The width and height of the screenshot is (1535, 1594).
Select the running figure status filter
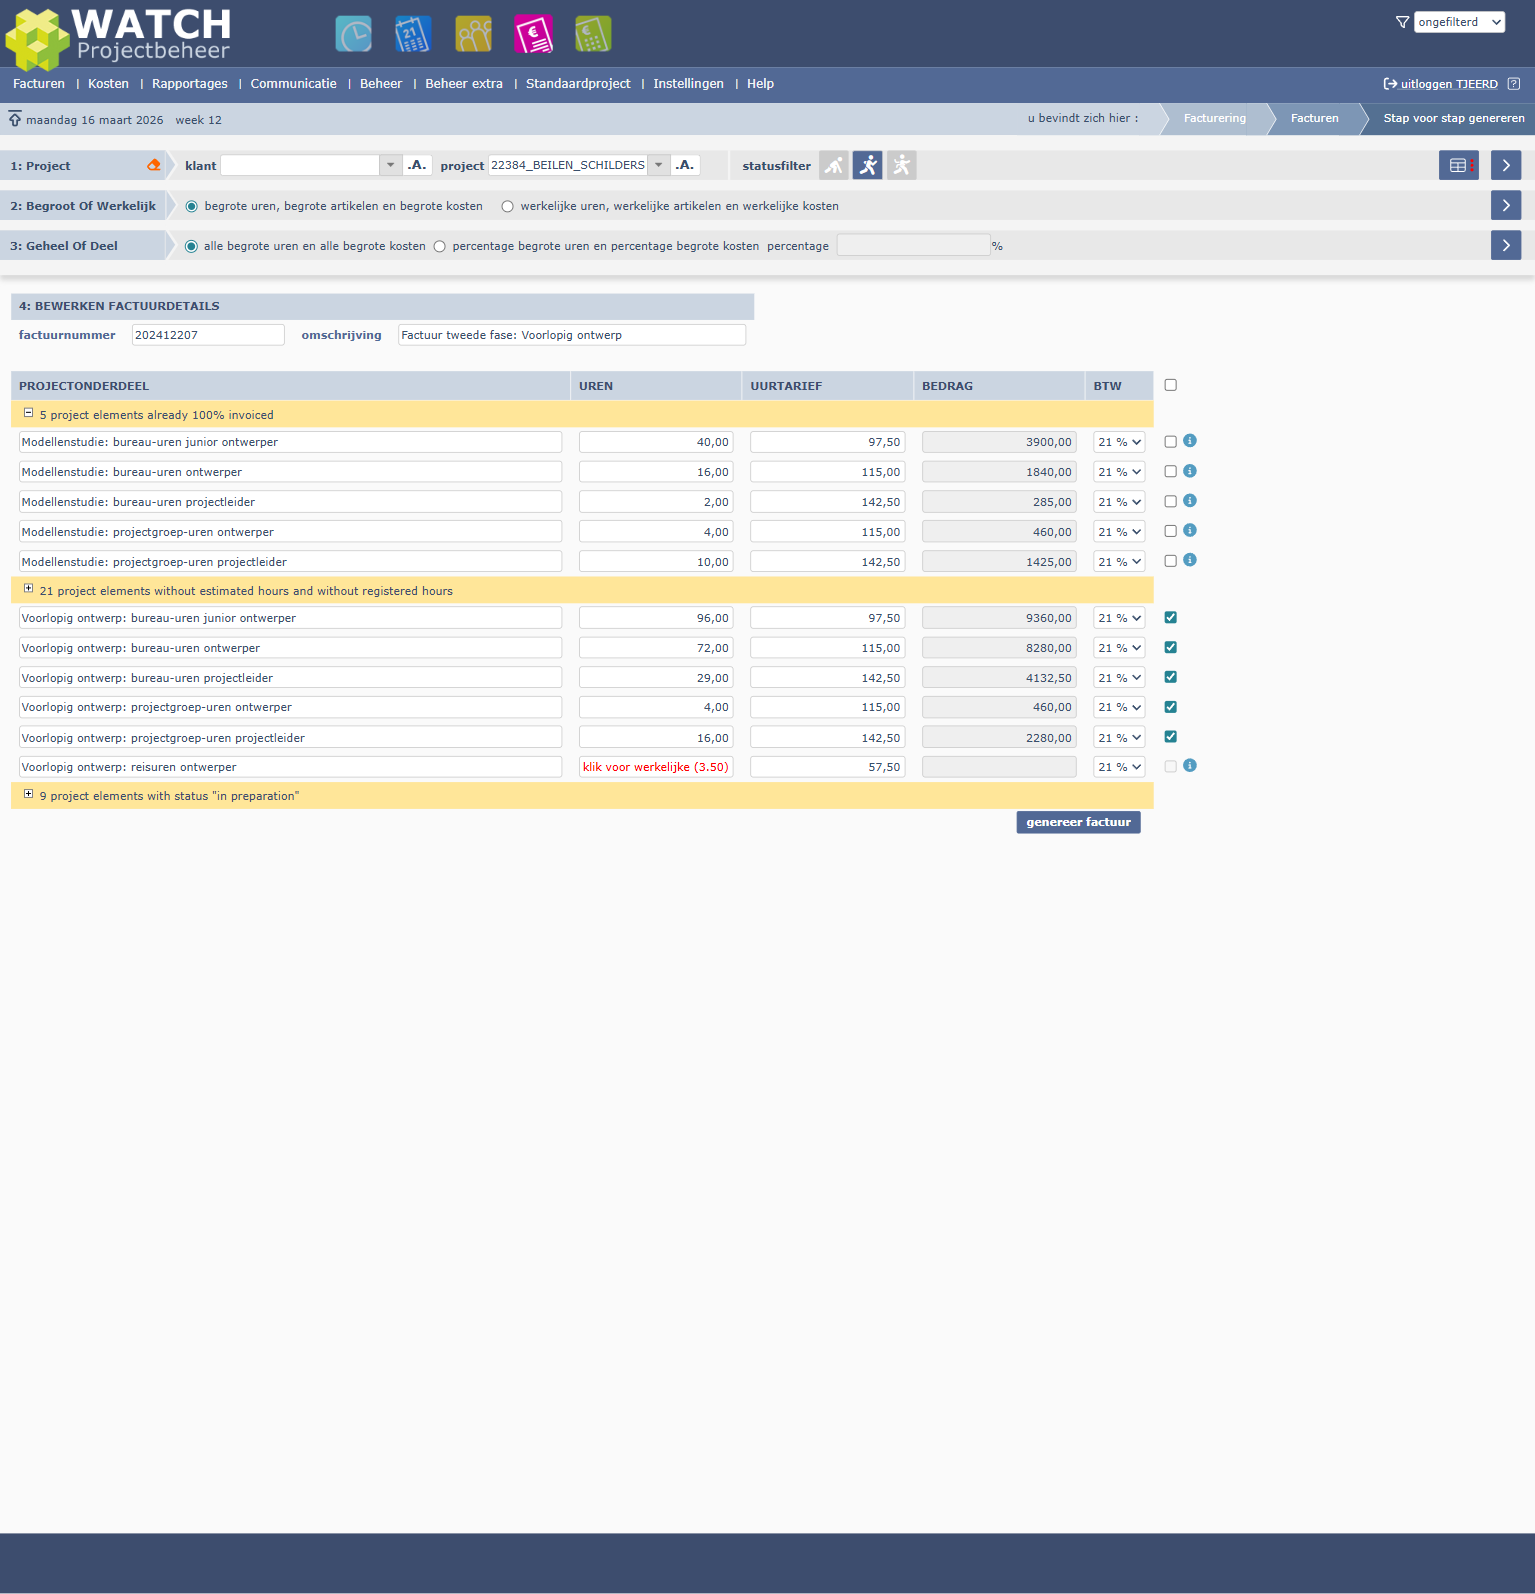(868, 166)
